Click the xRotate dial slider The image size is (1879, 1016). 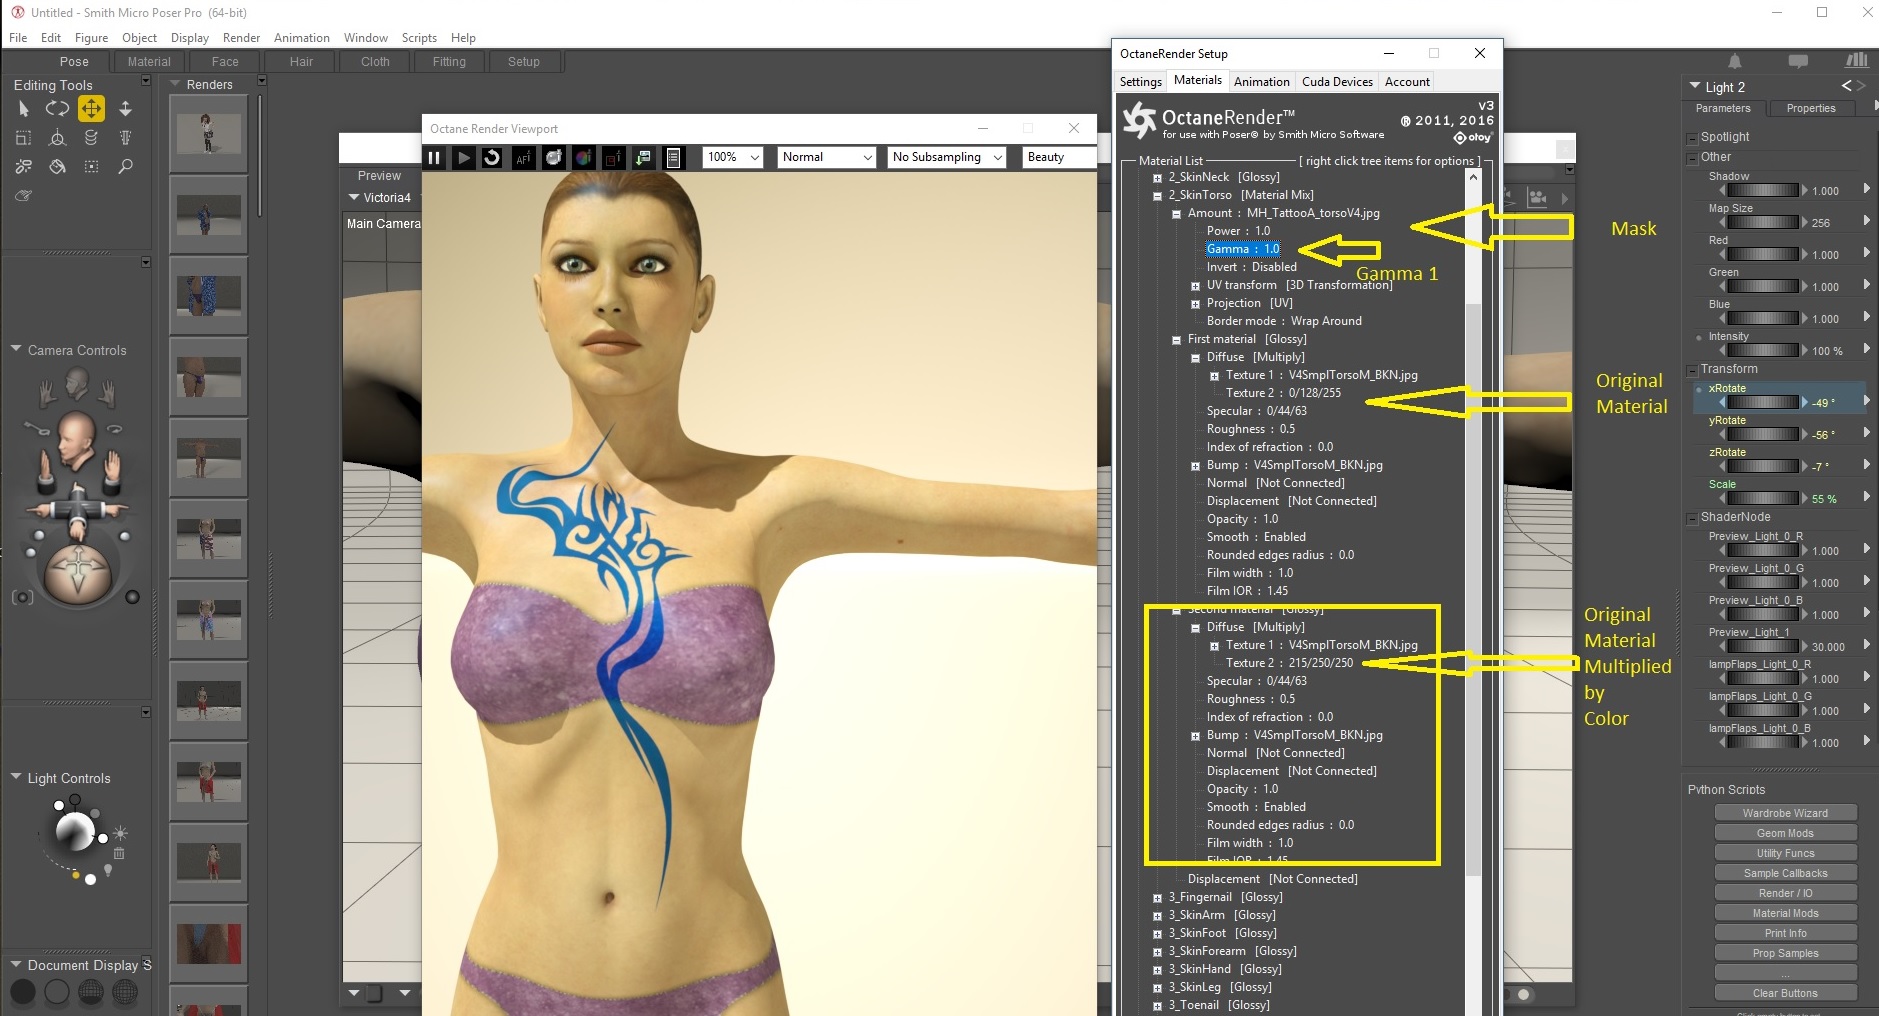tap(1763, 402)
